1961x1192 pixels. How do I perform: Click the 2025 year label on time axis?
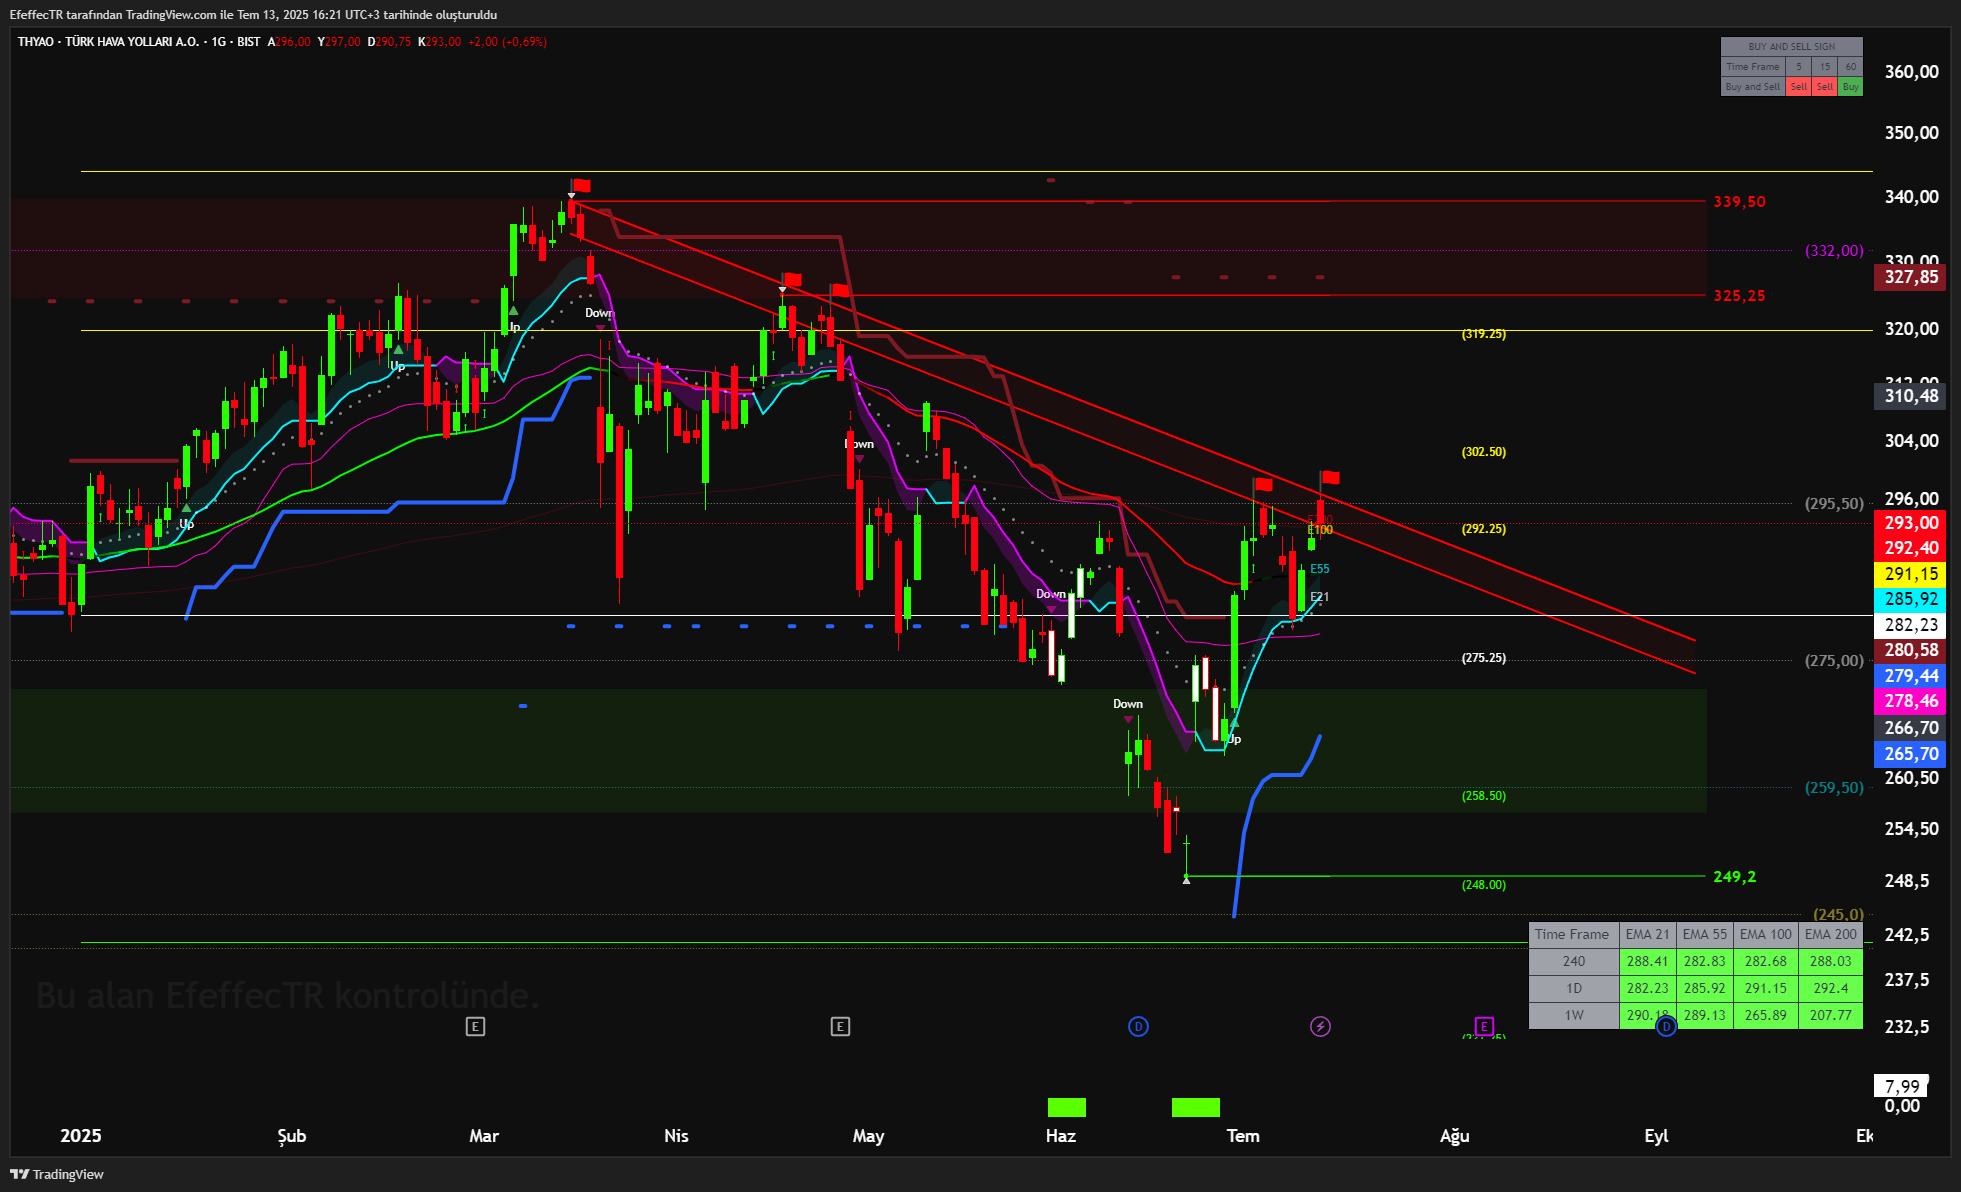81,1136
